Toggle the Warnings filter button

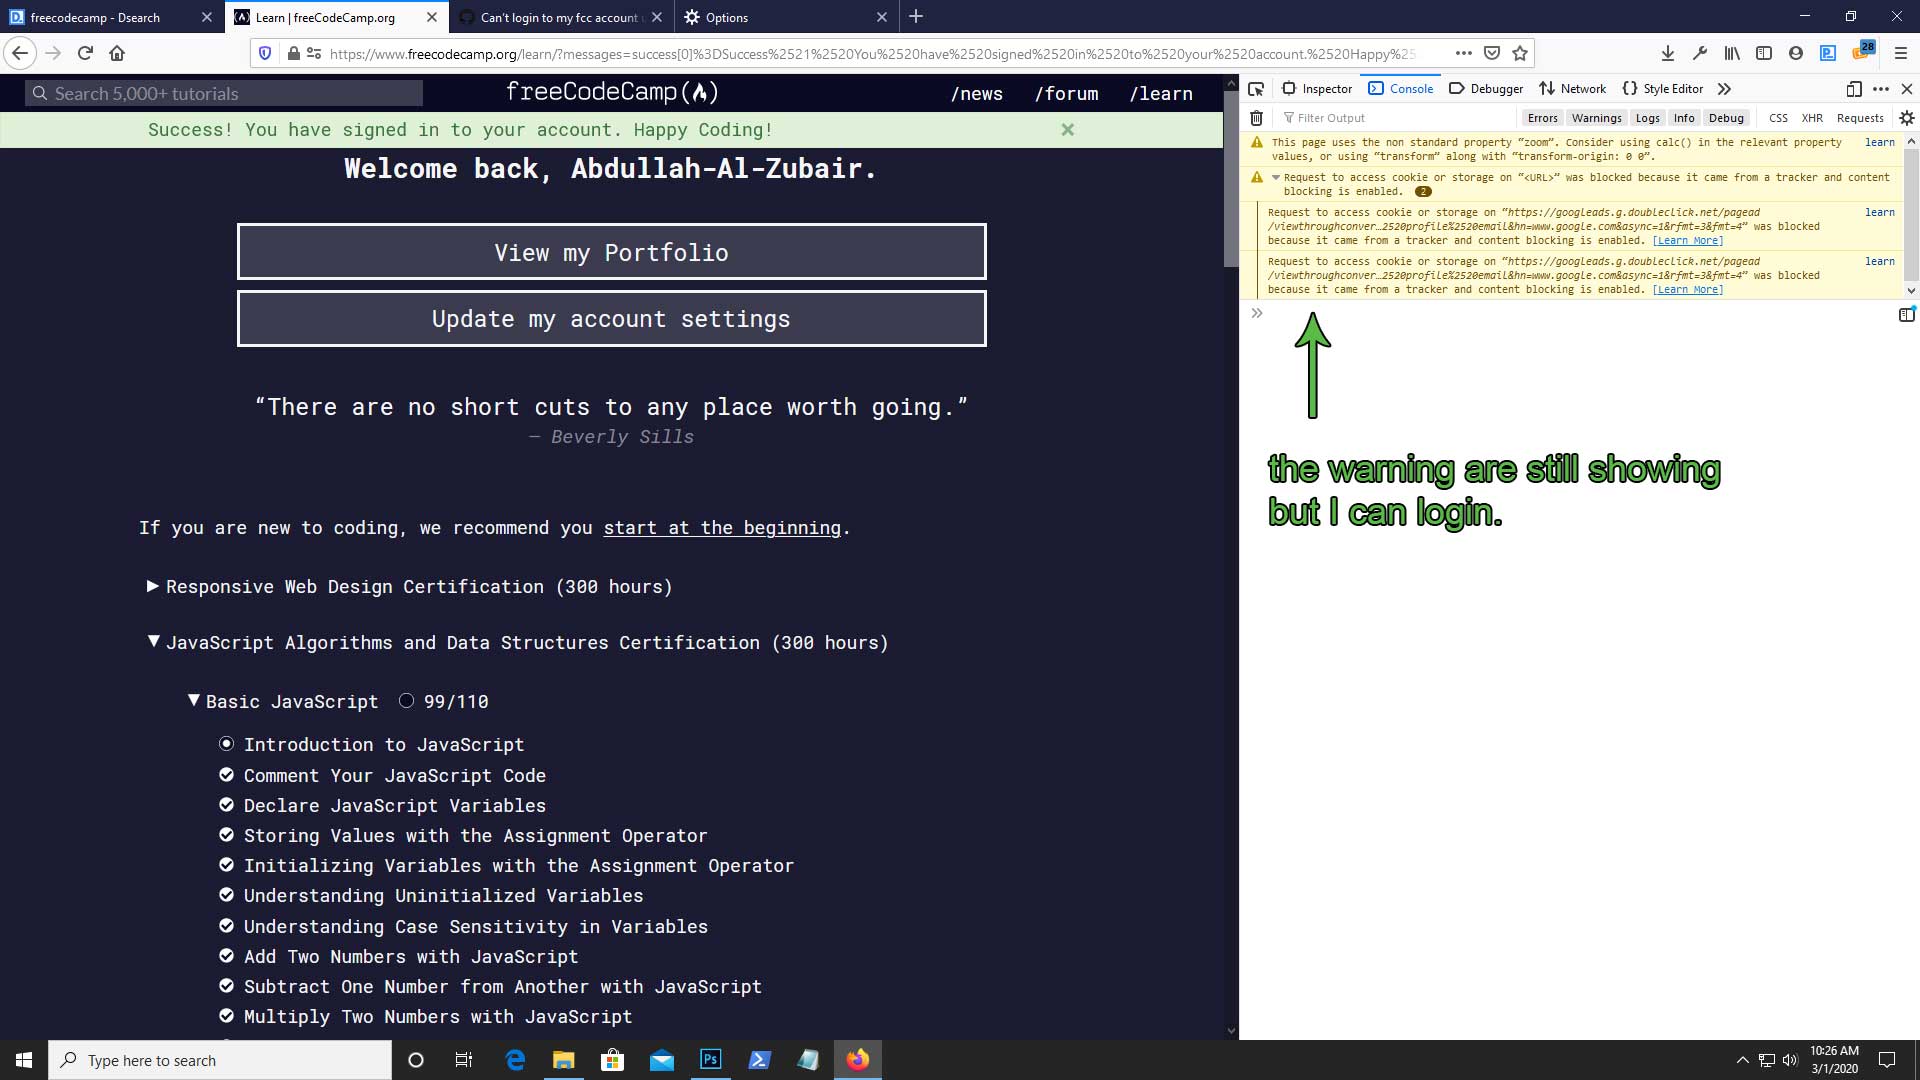[x=1596, y=118]
